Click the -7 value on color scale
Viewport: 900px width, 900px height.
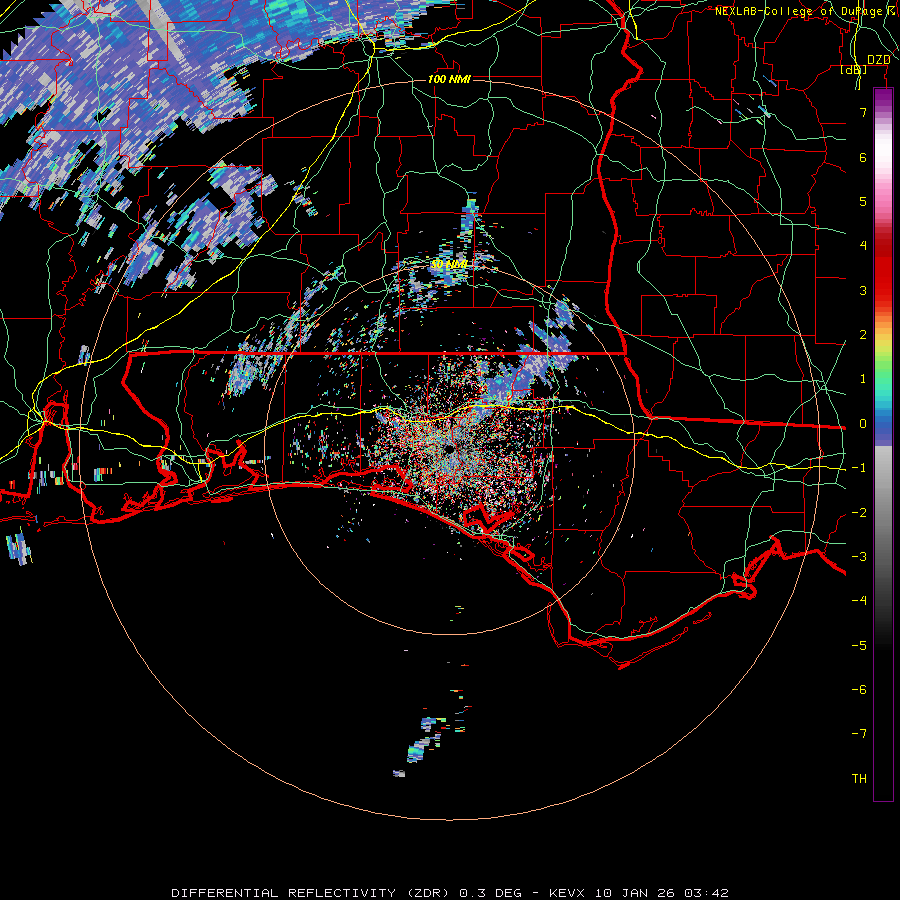pyautogui.click(x=859, y=734)
